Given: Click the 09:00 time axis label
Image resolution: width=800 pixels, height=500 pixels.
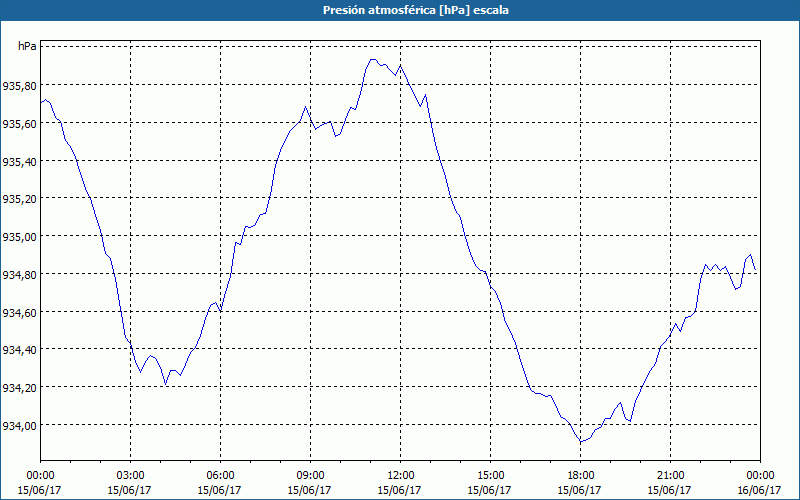Looking at the screenshot, I should 310,476.
